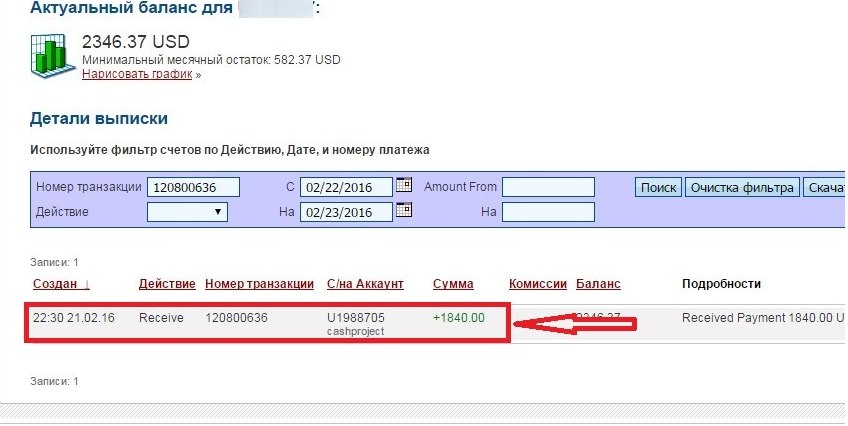This screenshot has height=426, width=848.
Task: Click the Amount From input field
Action: click(548, 187)
